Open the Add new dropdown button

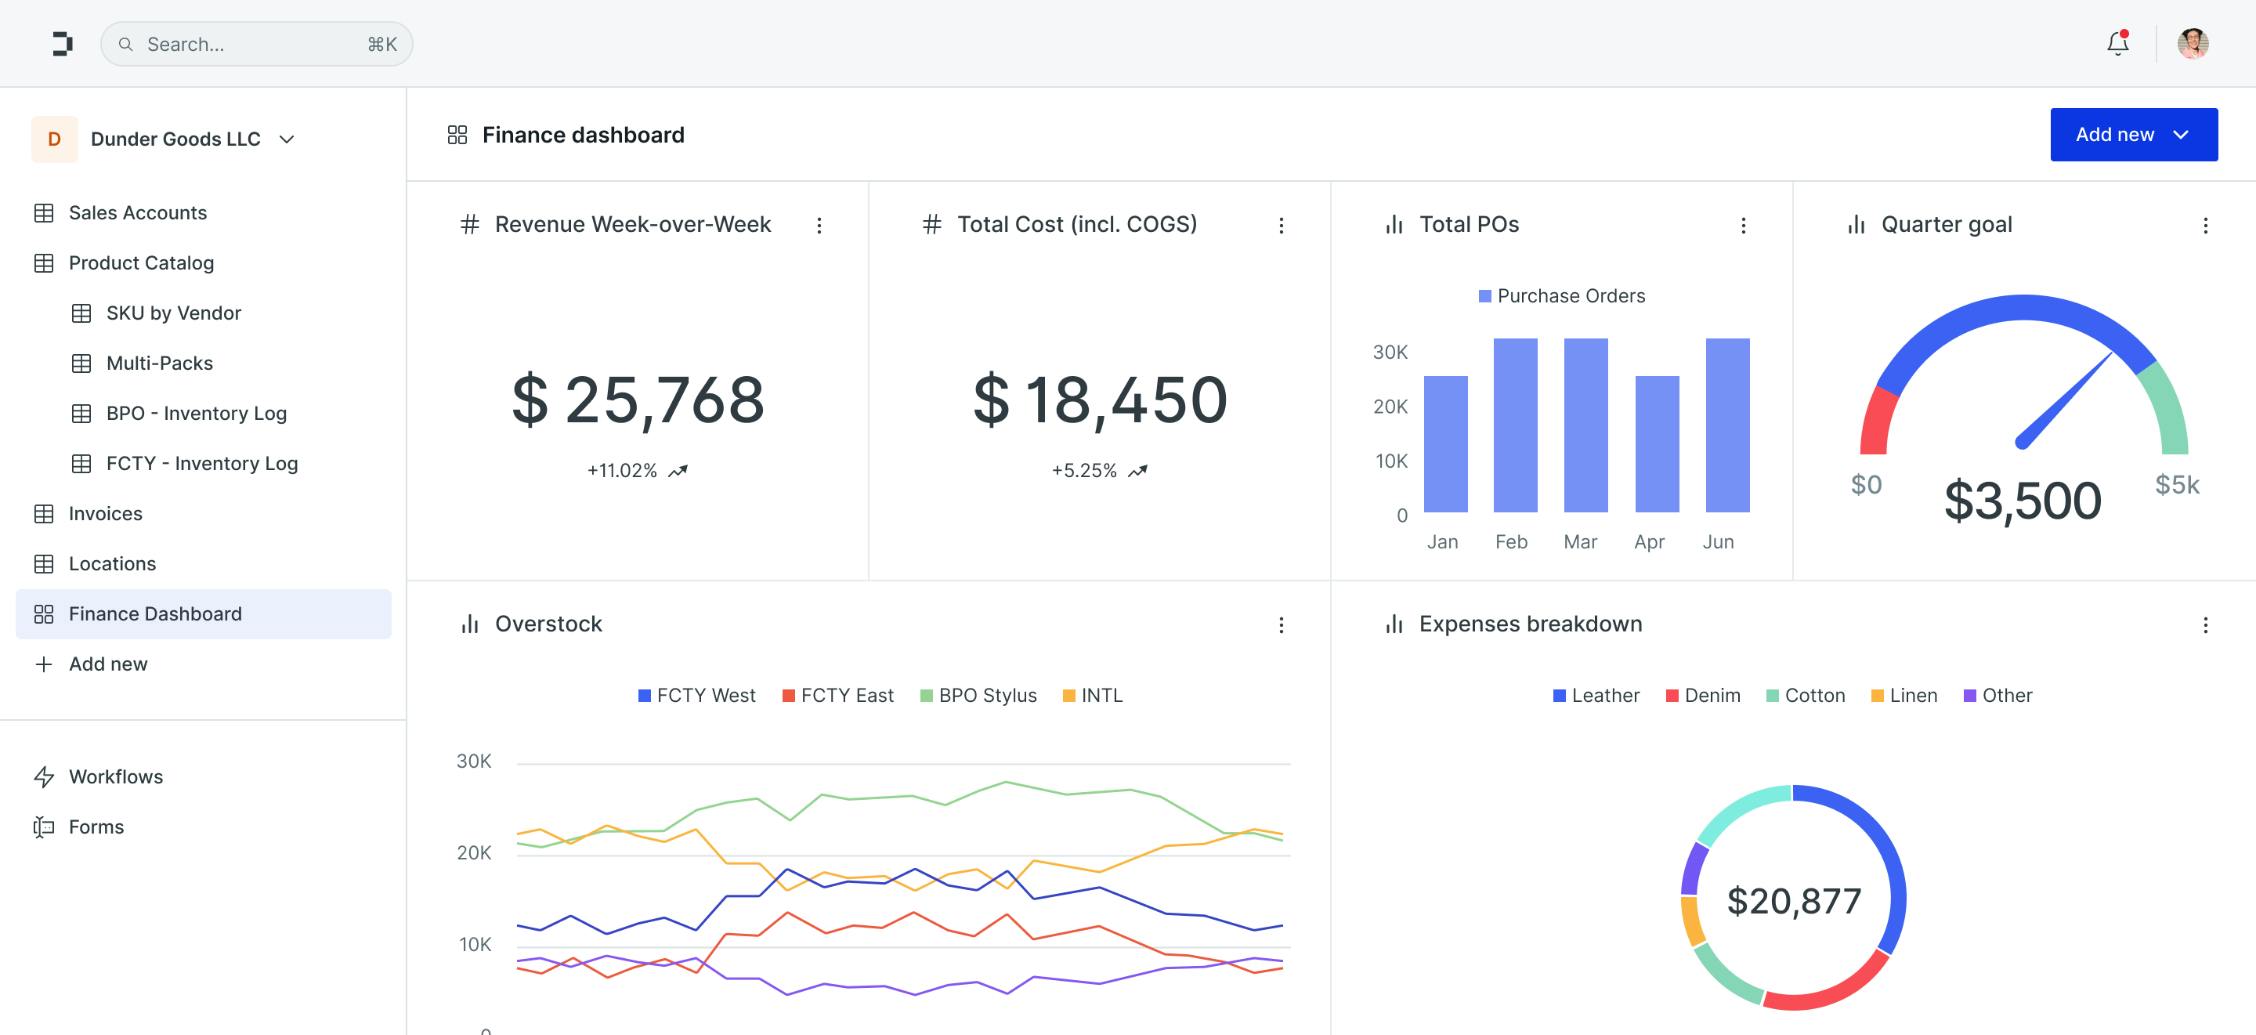pos(2133,135)
